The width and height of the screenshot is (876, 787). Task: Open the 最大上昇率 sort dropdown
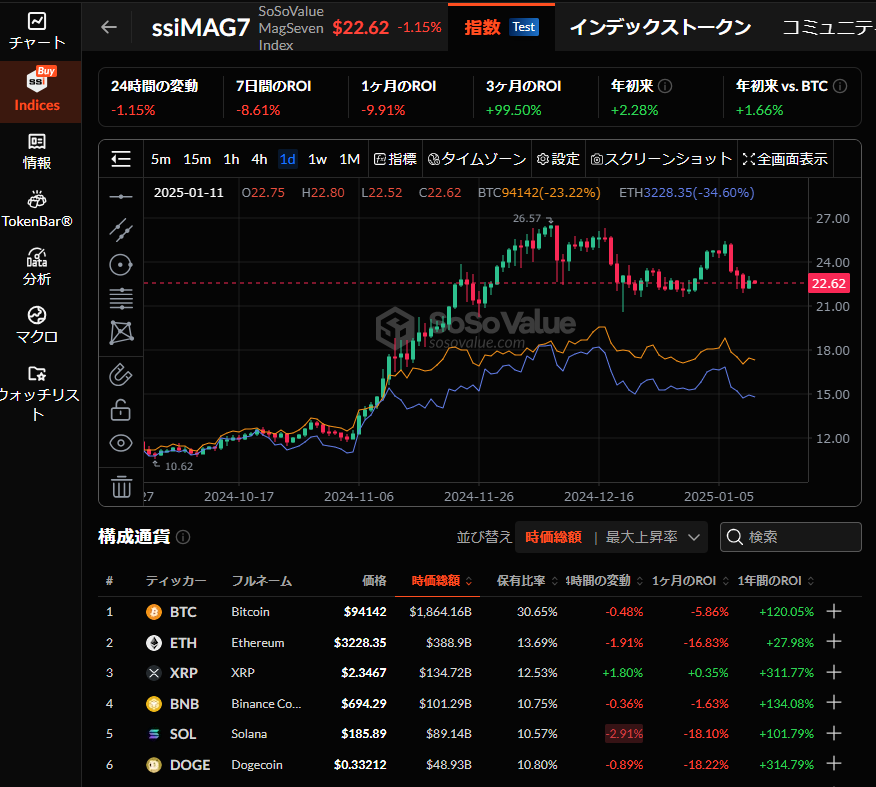pyautogui.click(x=653, y=537)
